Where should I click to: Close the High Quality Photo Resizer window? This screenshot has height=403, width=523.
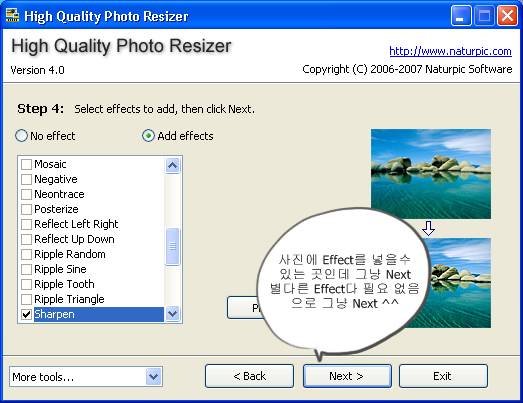[x=507, y=15]
